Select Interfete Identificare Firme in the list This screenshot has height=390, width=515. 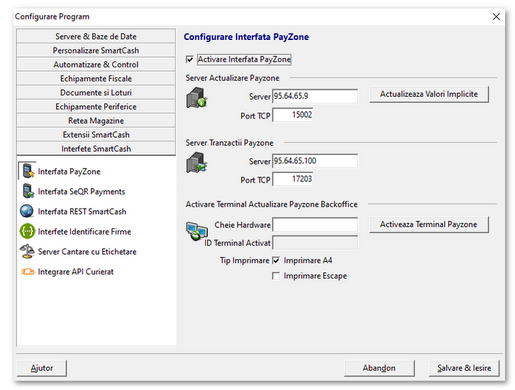pyautogui.click(x=84, y=231)
